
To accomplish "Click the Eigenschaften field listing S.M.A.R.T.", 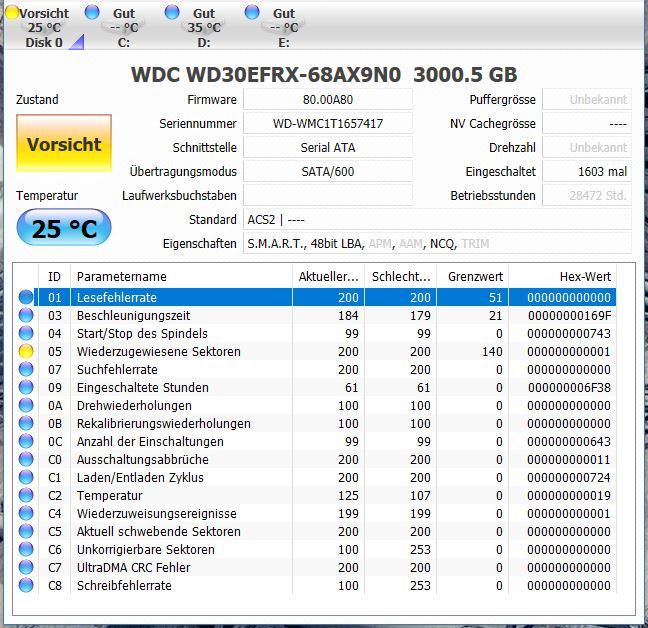I will [437, 243].
